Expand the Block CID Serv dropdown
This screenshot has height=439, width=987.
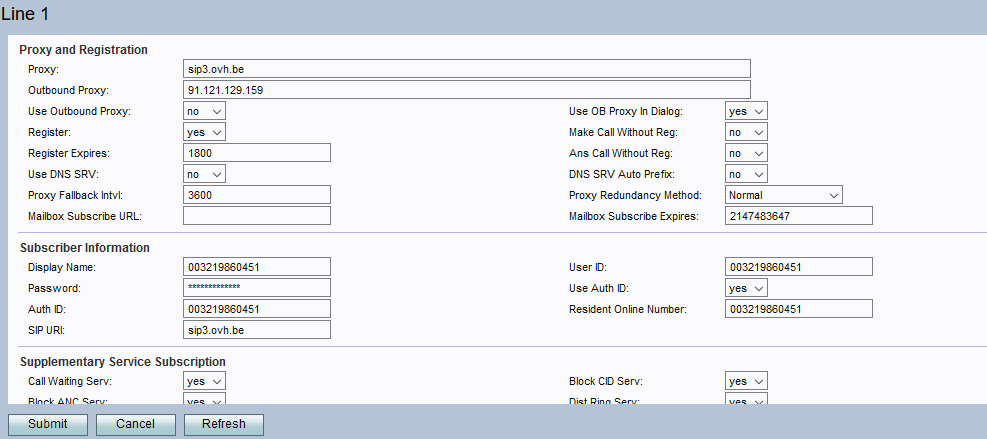pyautogui.click(x=746, y=381)
